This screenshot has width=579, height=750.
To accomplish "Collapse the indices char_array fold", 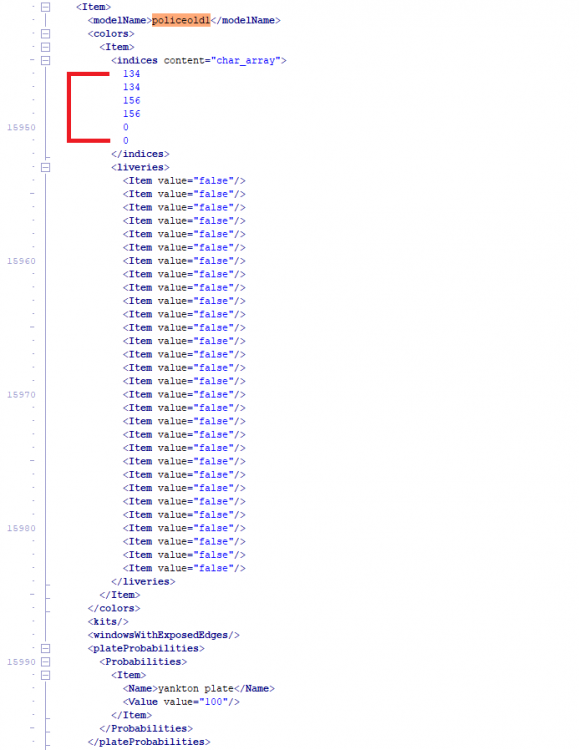I will [45, 61].
